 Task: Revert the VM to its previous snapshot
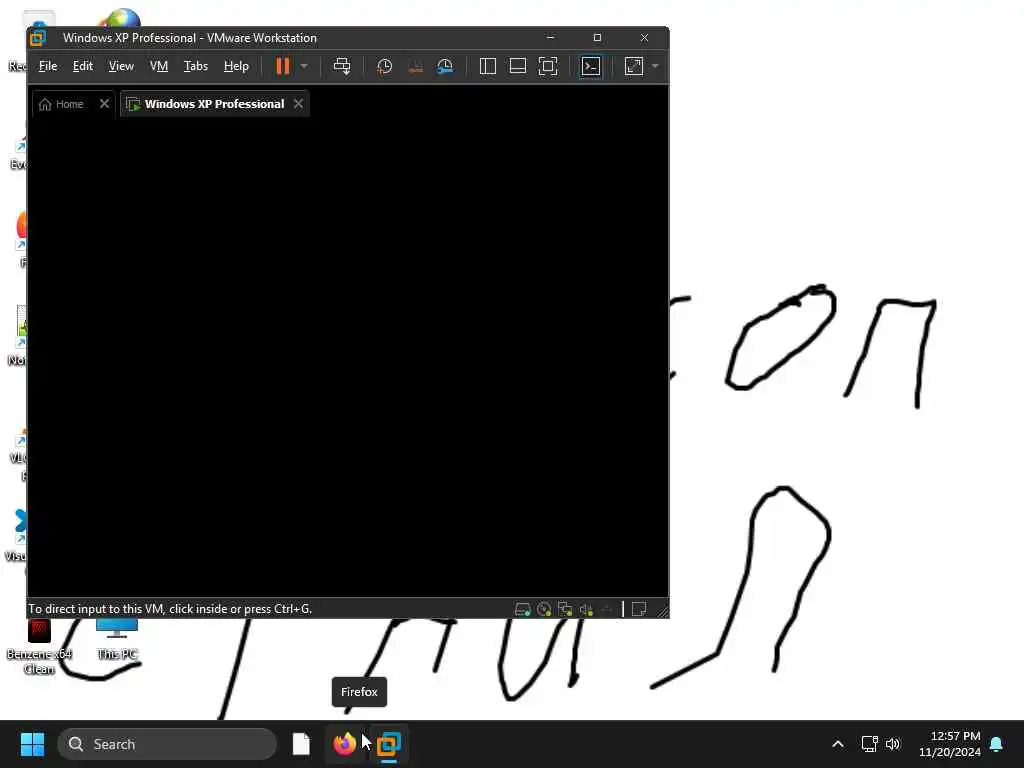coord(415,66)
